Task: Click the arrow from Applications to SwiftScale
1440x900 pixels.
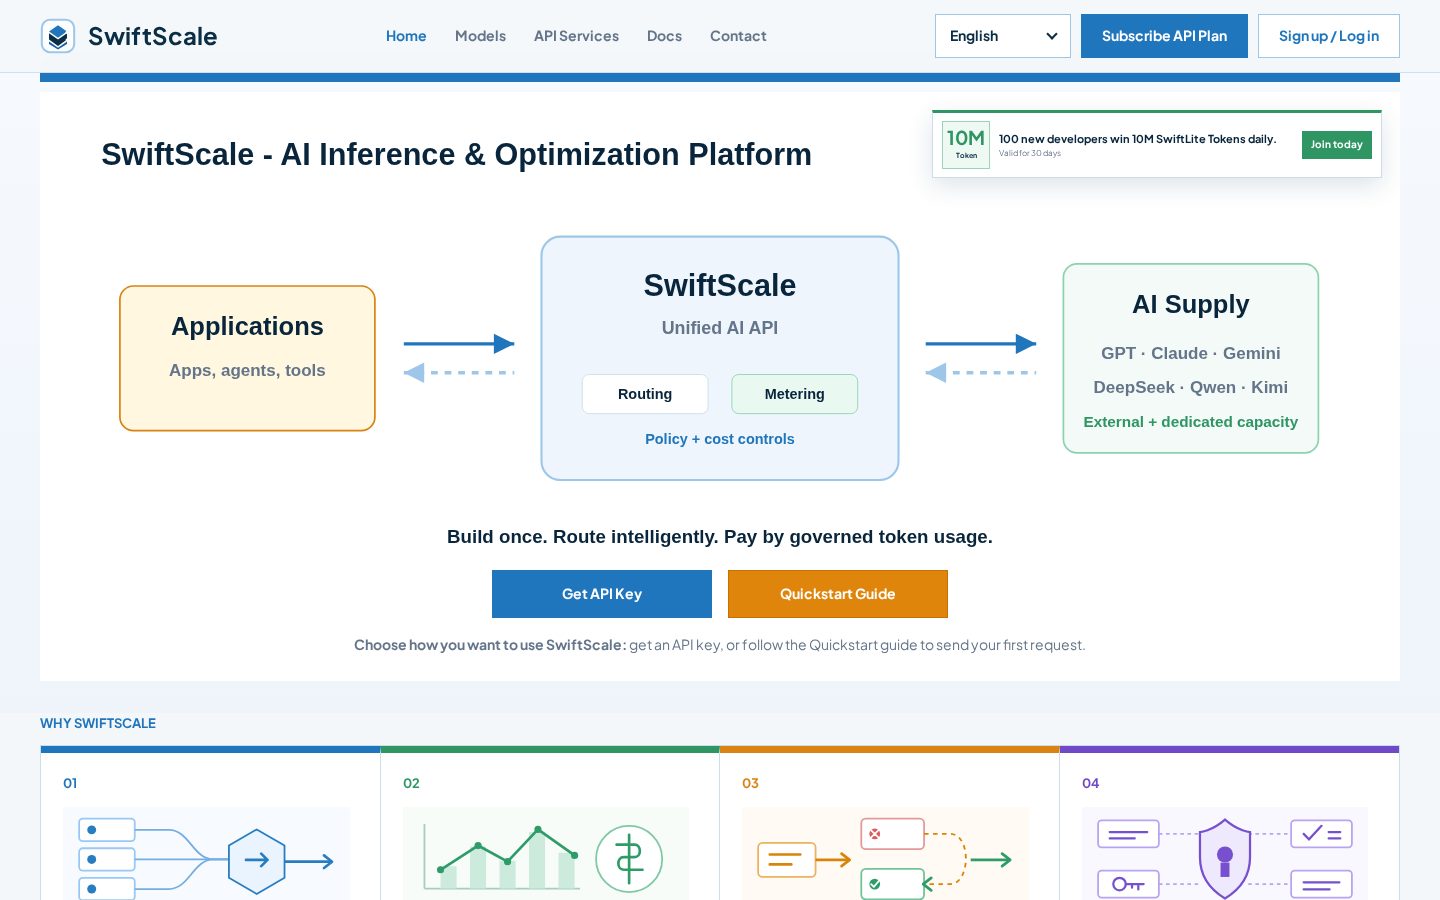Action: coord(459,344)
